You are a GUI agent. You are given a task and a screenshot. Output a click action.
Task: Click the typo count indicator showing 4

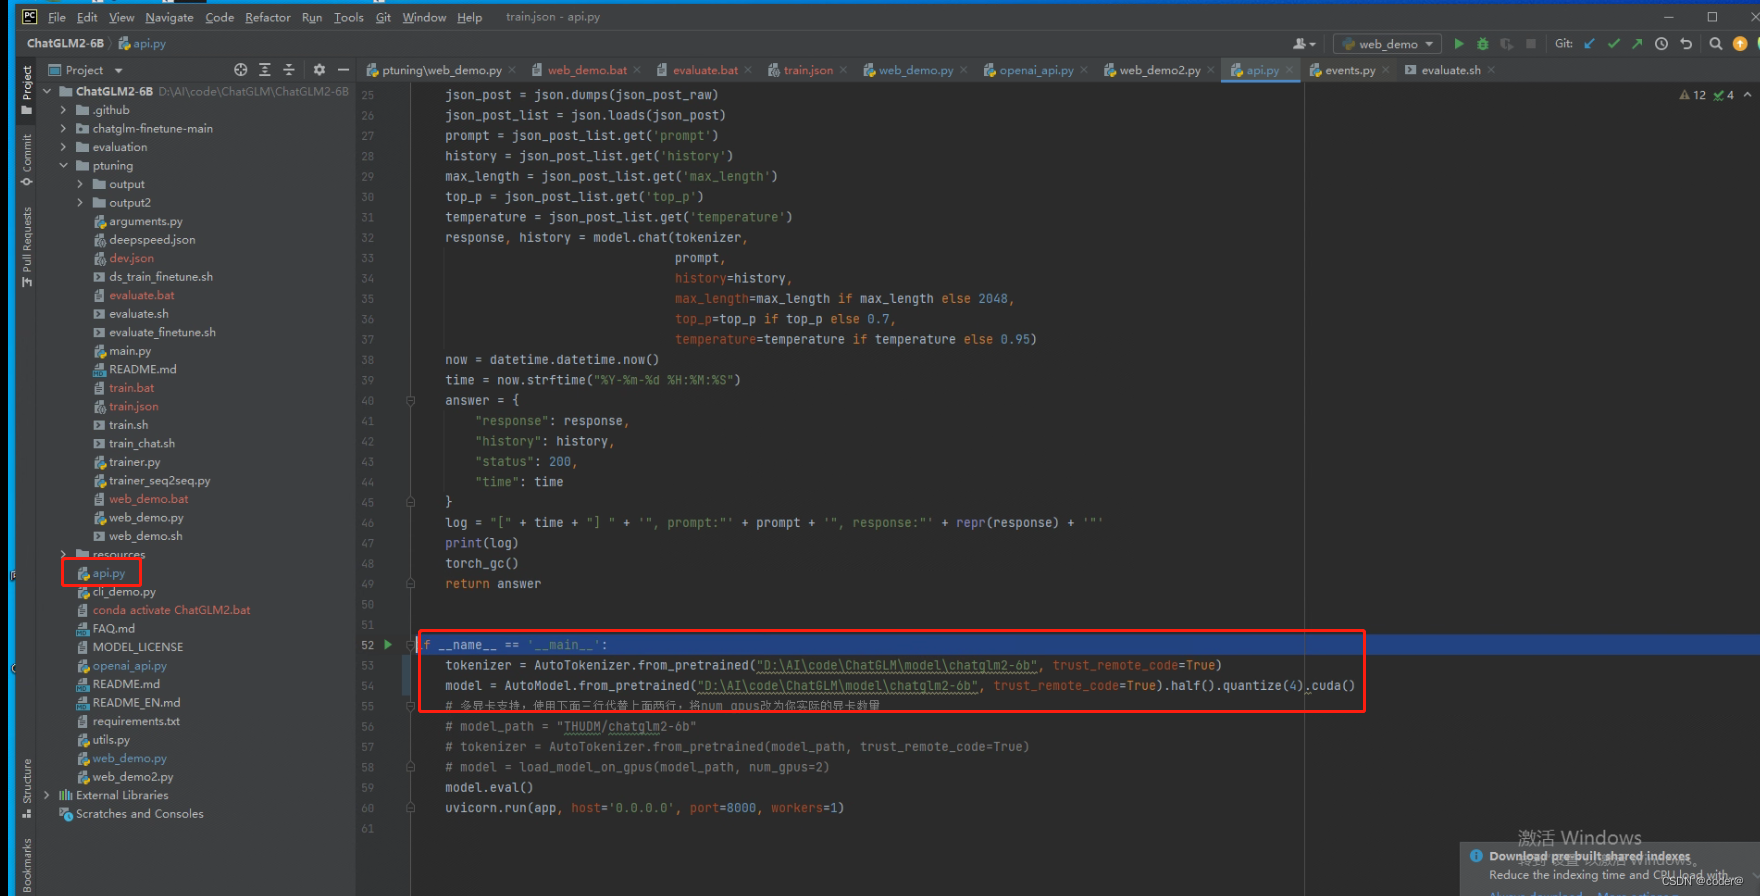(1724, 95)
